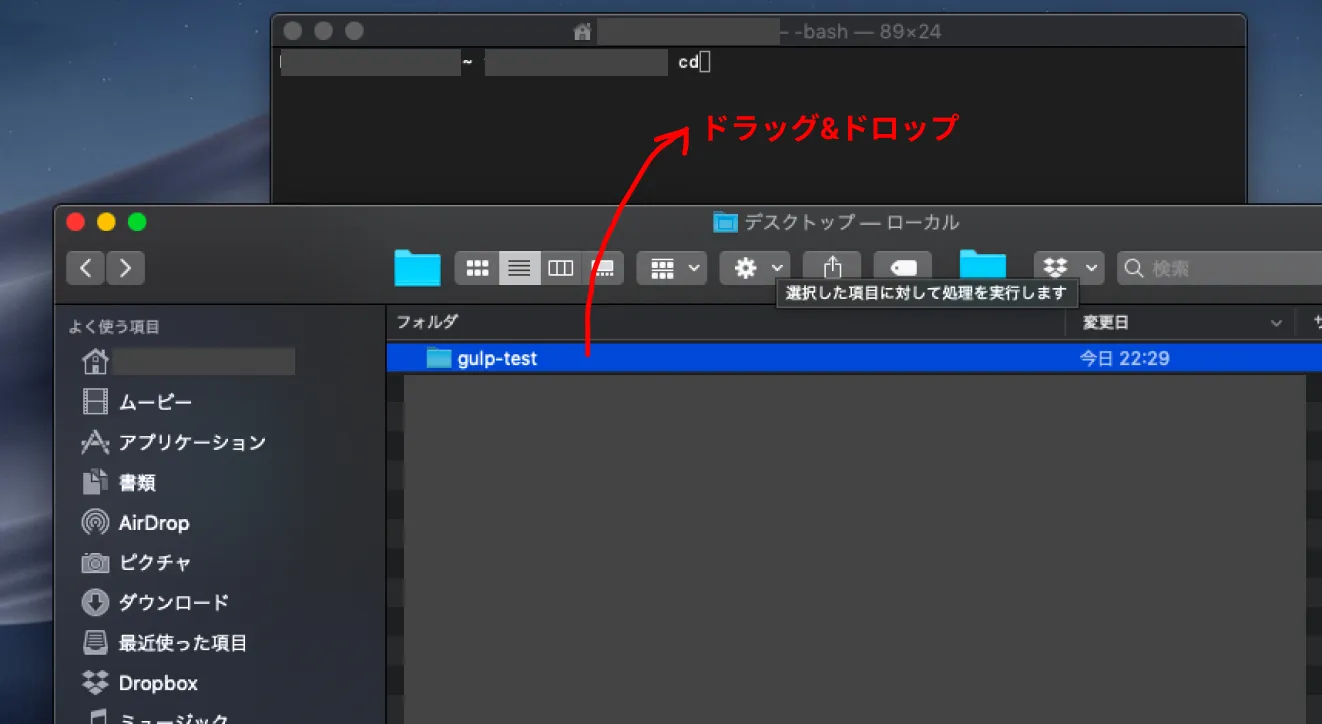This screenshot has height=724, width=1322.
Task: Click the Edit Tags toolbar button
Action: (x=903, y=268)
